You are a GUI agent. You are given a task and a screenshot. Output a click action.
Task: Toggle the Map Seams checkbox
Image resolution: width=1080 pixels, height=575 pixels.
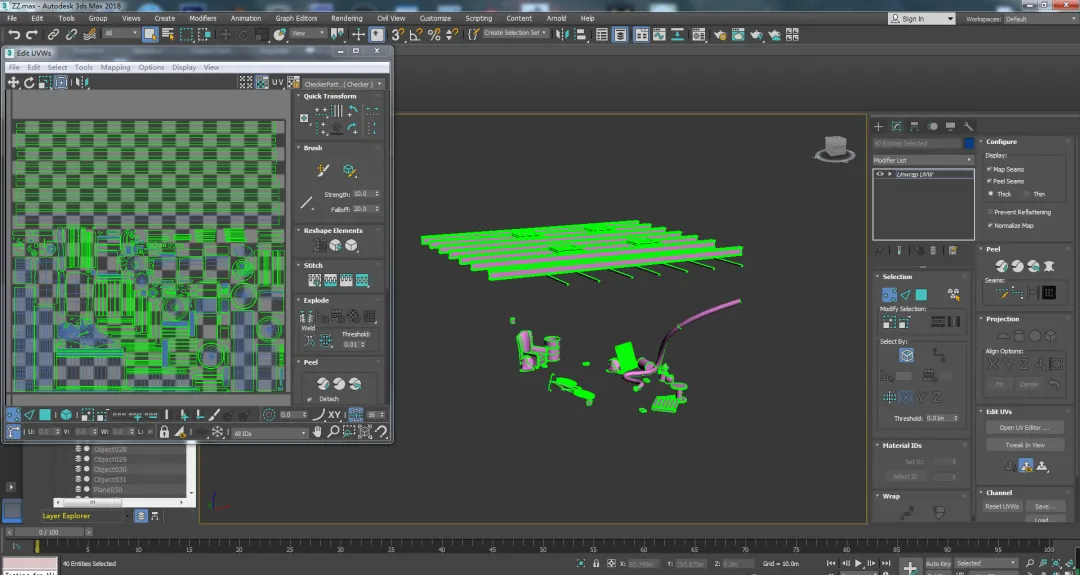point(989,169)
